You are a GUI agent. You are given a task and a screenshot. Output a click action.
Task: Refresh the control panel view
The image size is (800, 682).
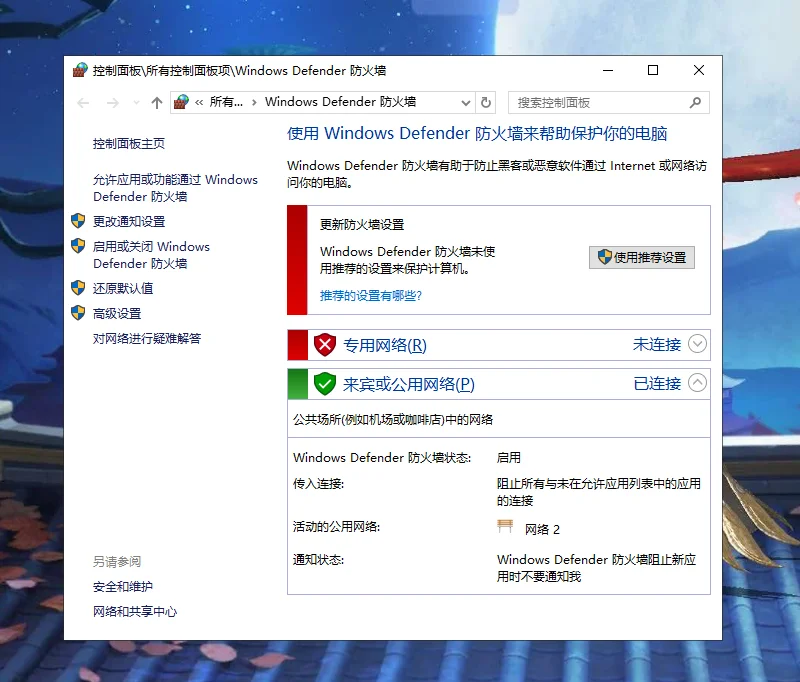(x=486, y=103)
